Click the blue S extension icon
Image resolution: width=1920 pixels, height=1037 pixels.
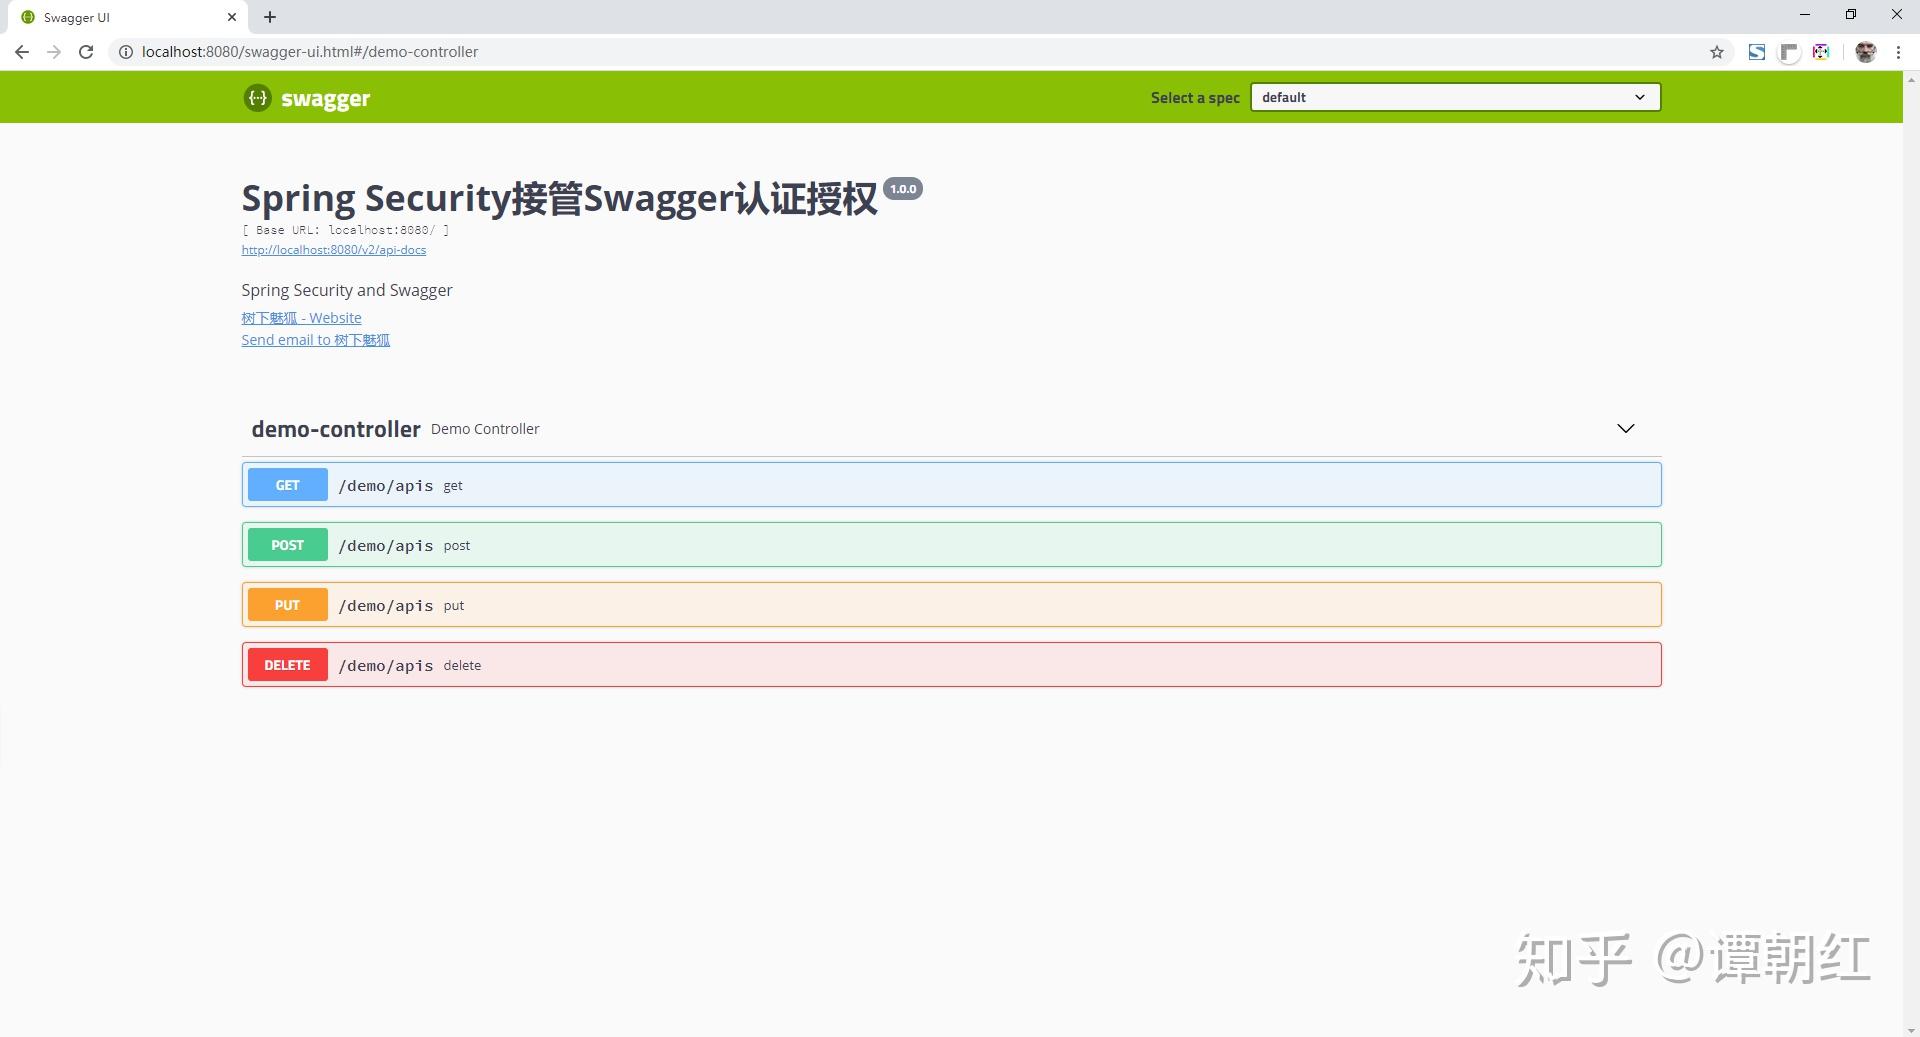pyautogui.click(x=1757, y=52)
